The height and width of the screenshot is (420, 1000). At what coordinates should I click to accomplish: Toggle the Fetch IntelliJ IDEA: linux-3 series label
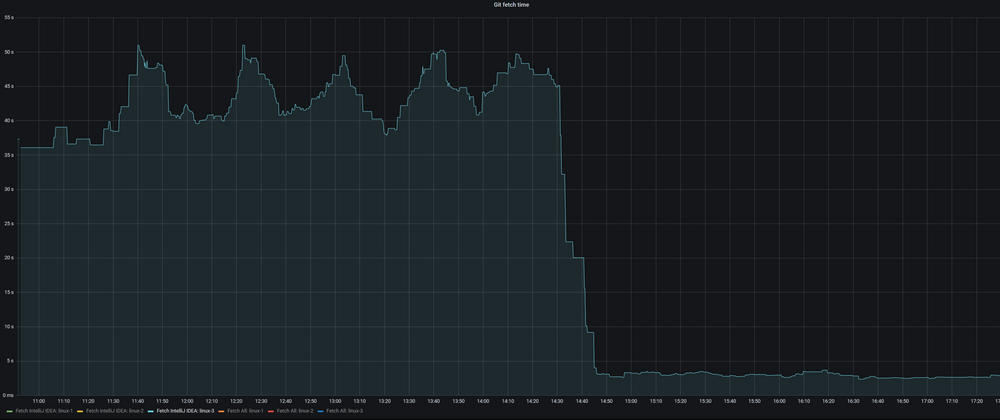tap(185, 411)
